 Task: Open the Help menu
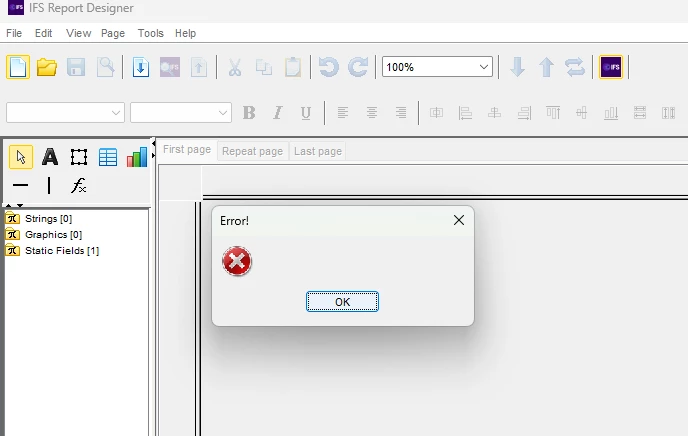click(x=185, y=33)
